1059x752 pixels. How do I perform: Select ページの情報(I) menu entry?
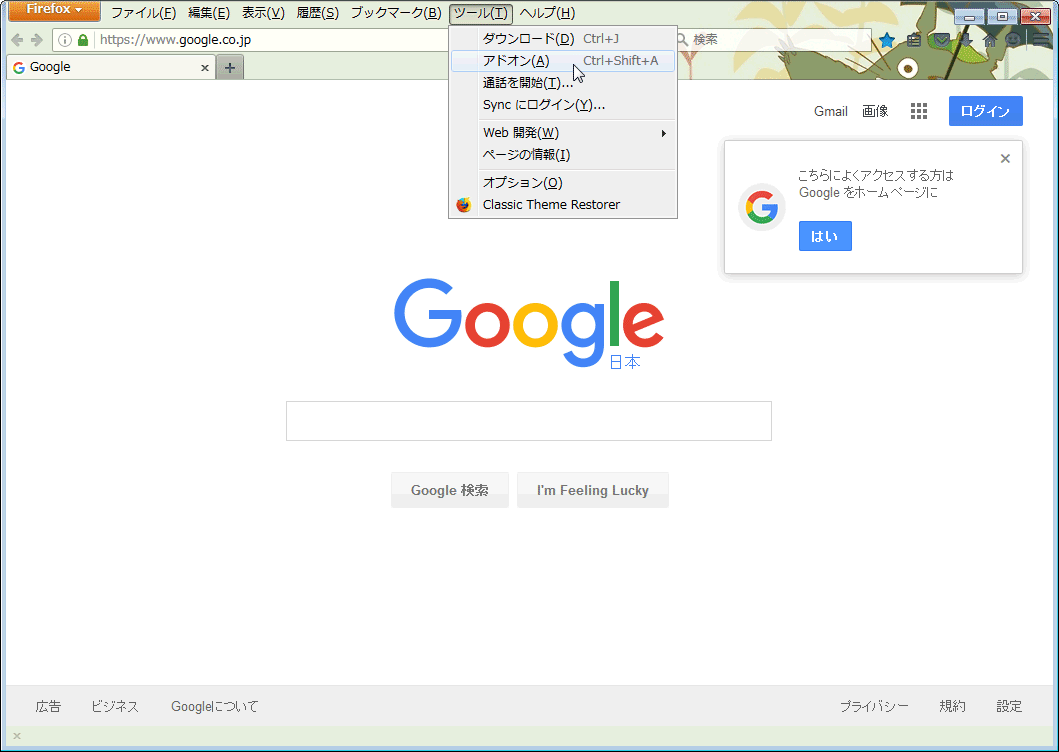(x=563, y=155)
